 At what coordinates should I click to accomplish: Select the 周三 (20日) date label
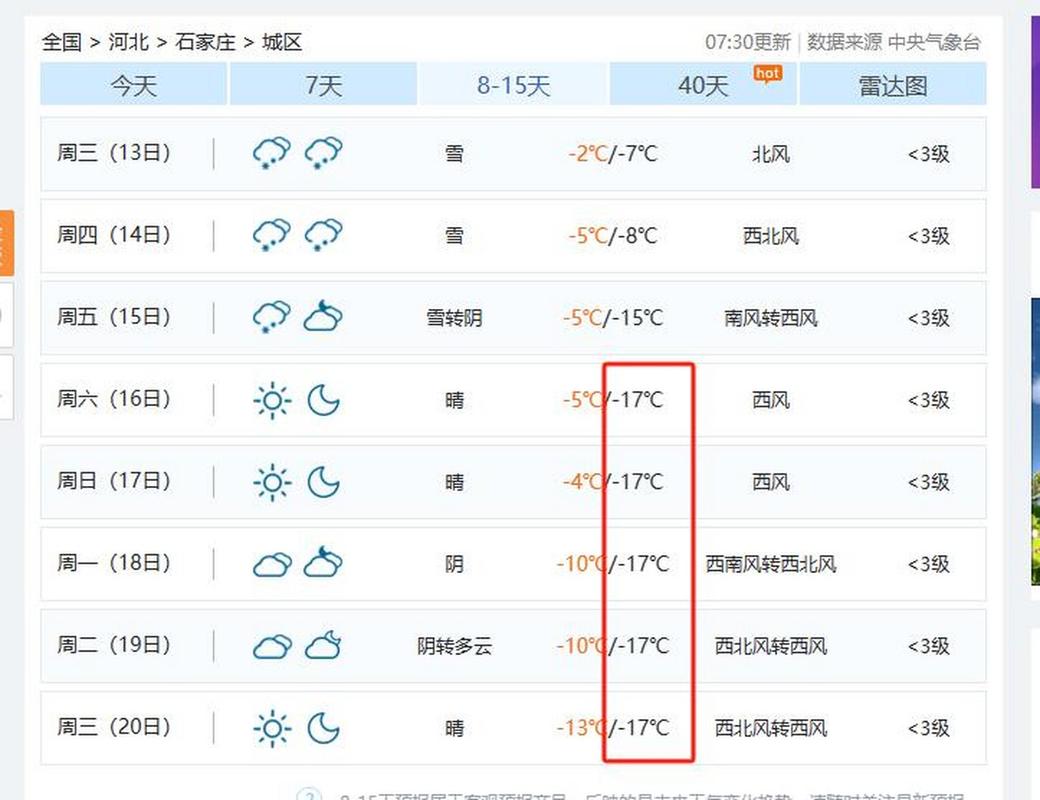pyautogui.click(x=113, y=727)
